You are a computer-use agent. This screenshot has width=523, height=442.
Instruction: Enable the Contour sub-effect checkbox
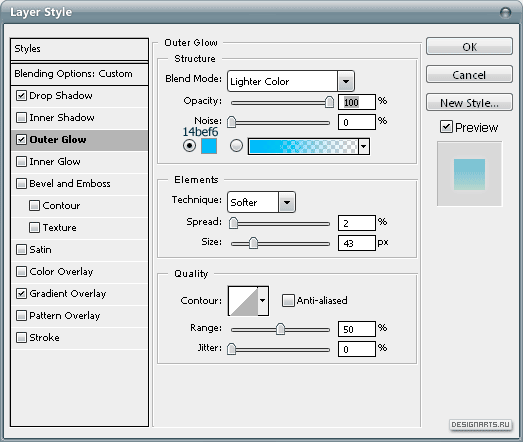pyautogui.click(x=34, y=206)
